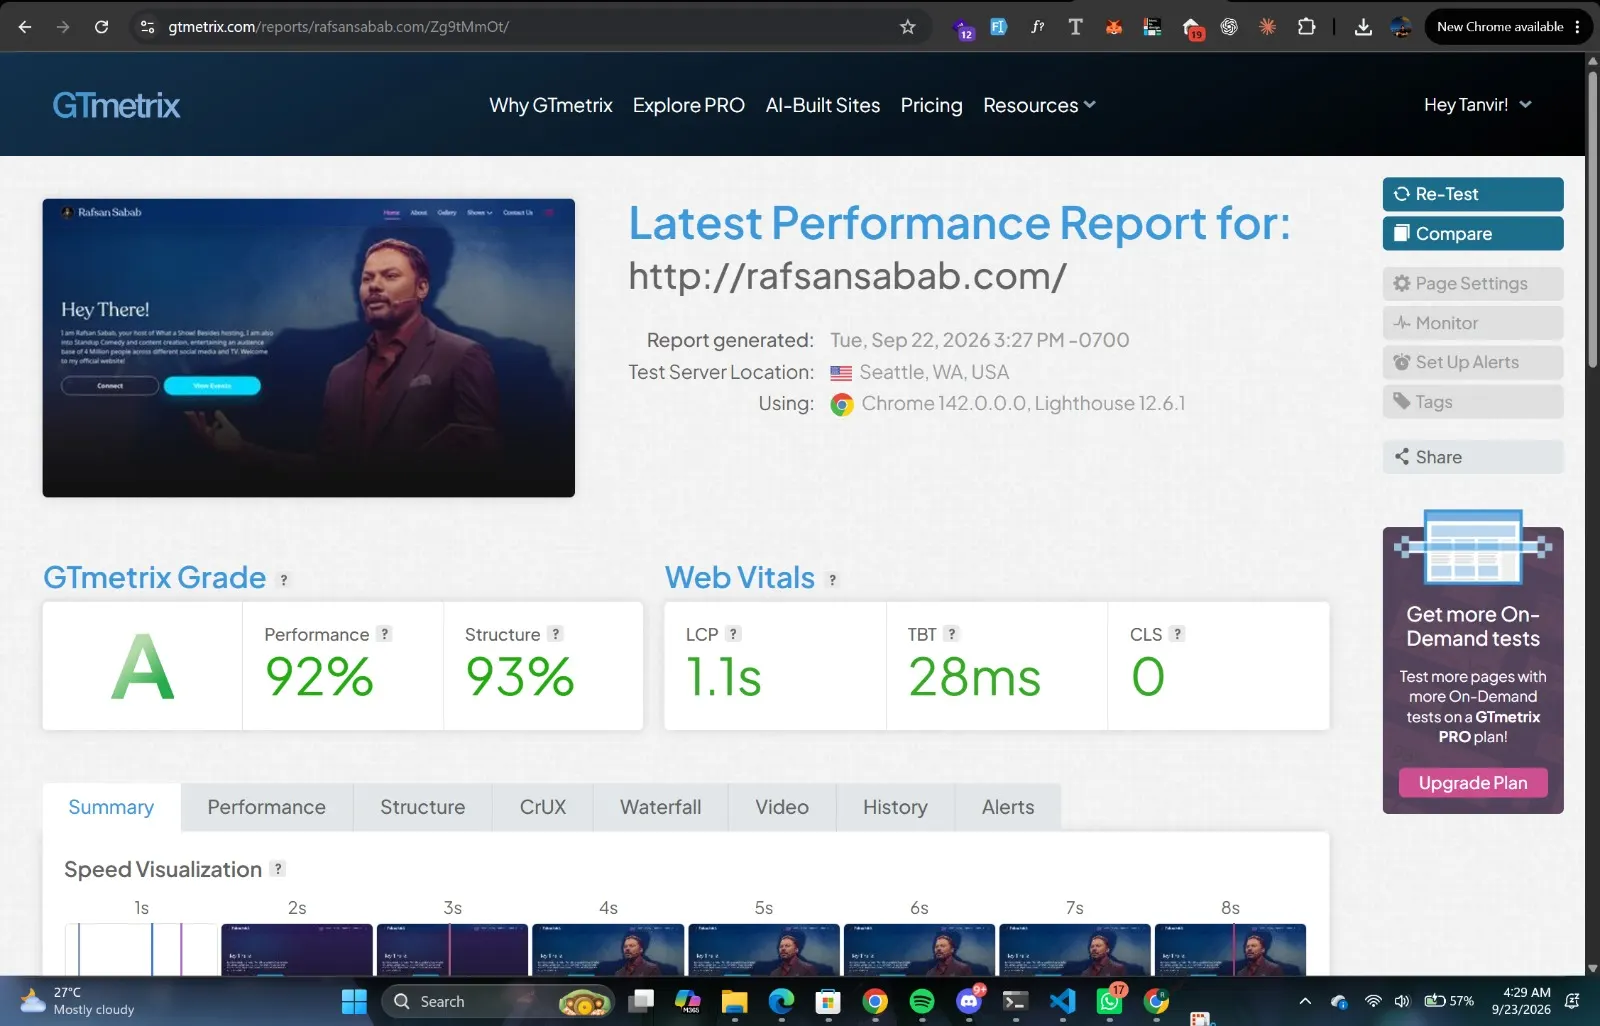
Task: Open the ChatGPT extension icon
Action: (x=1229, y=27)
